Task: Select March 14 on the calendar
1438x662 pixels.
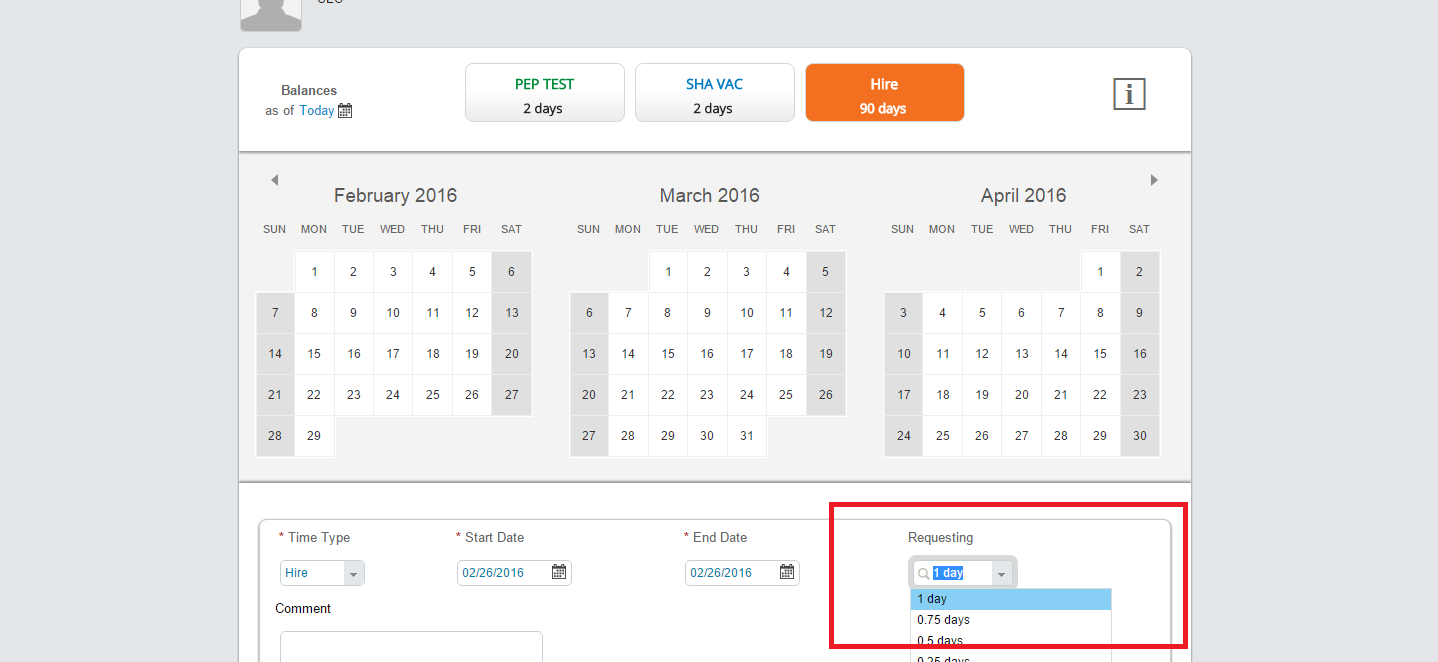Action: tap(628, 354)
